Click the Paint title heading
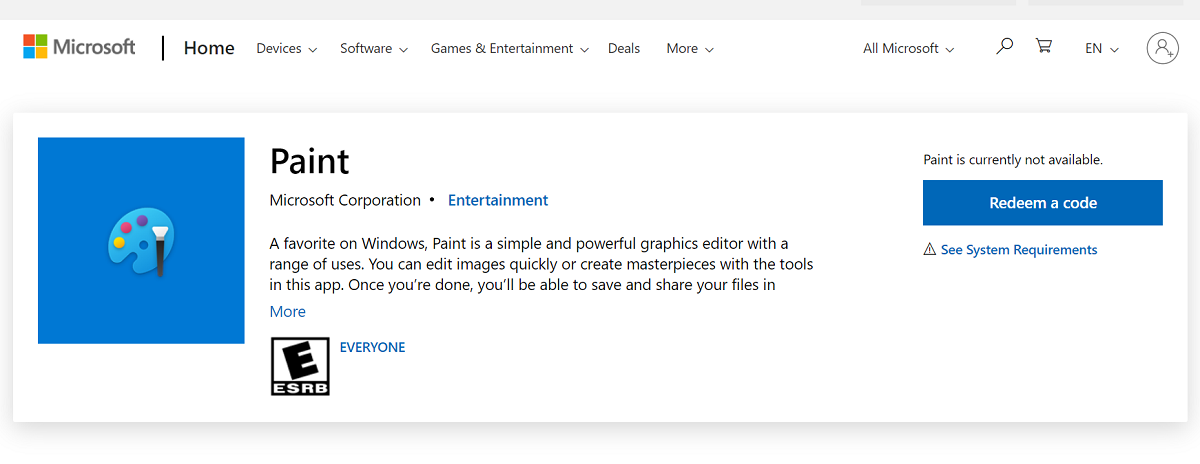 [310, 161]
